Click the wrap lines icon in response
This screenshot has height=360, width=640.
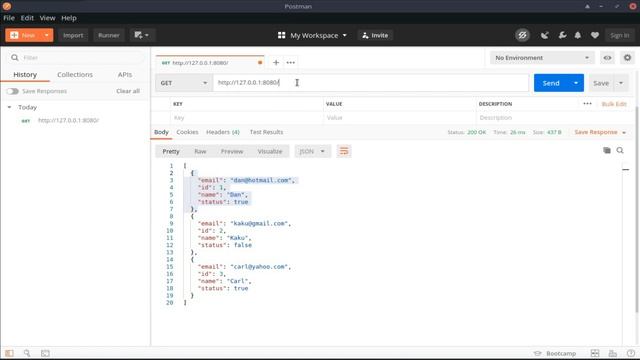344,151
